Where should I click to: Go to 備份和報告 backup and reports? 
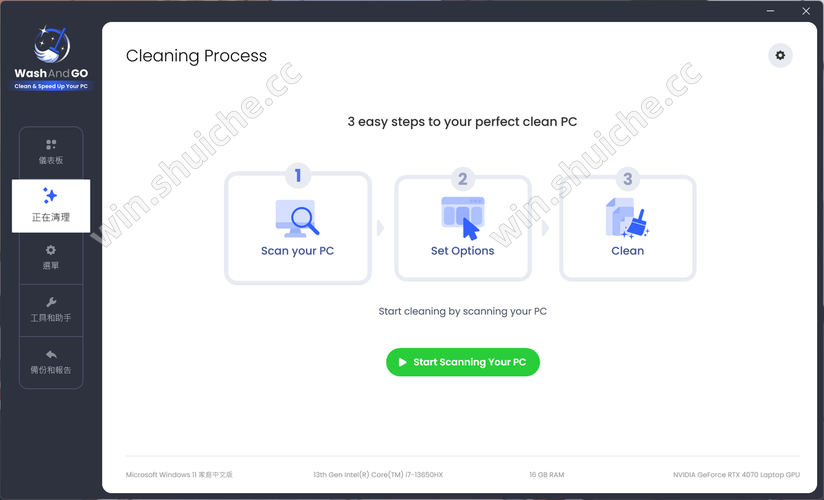tap(51, 362)
